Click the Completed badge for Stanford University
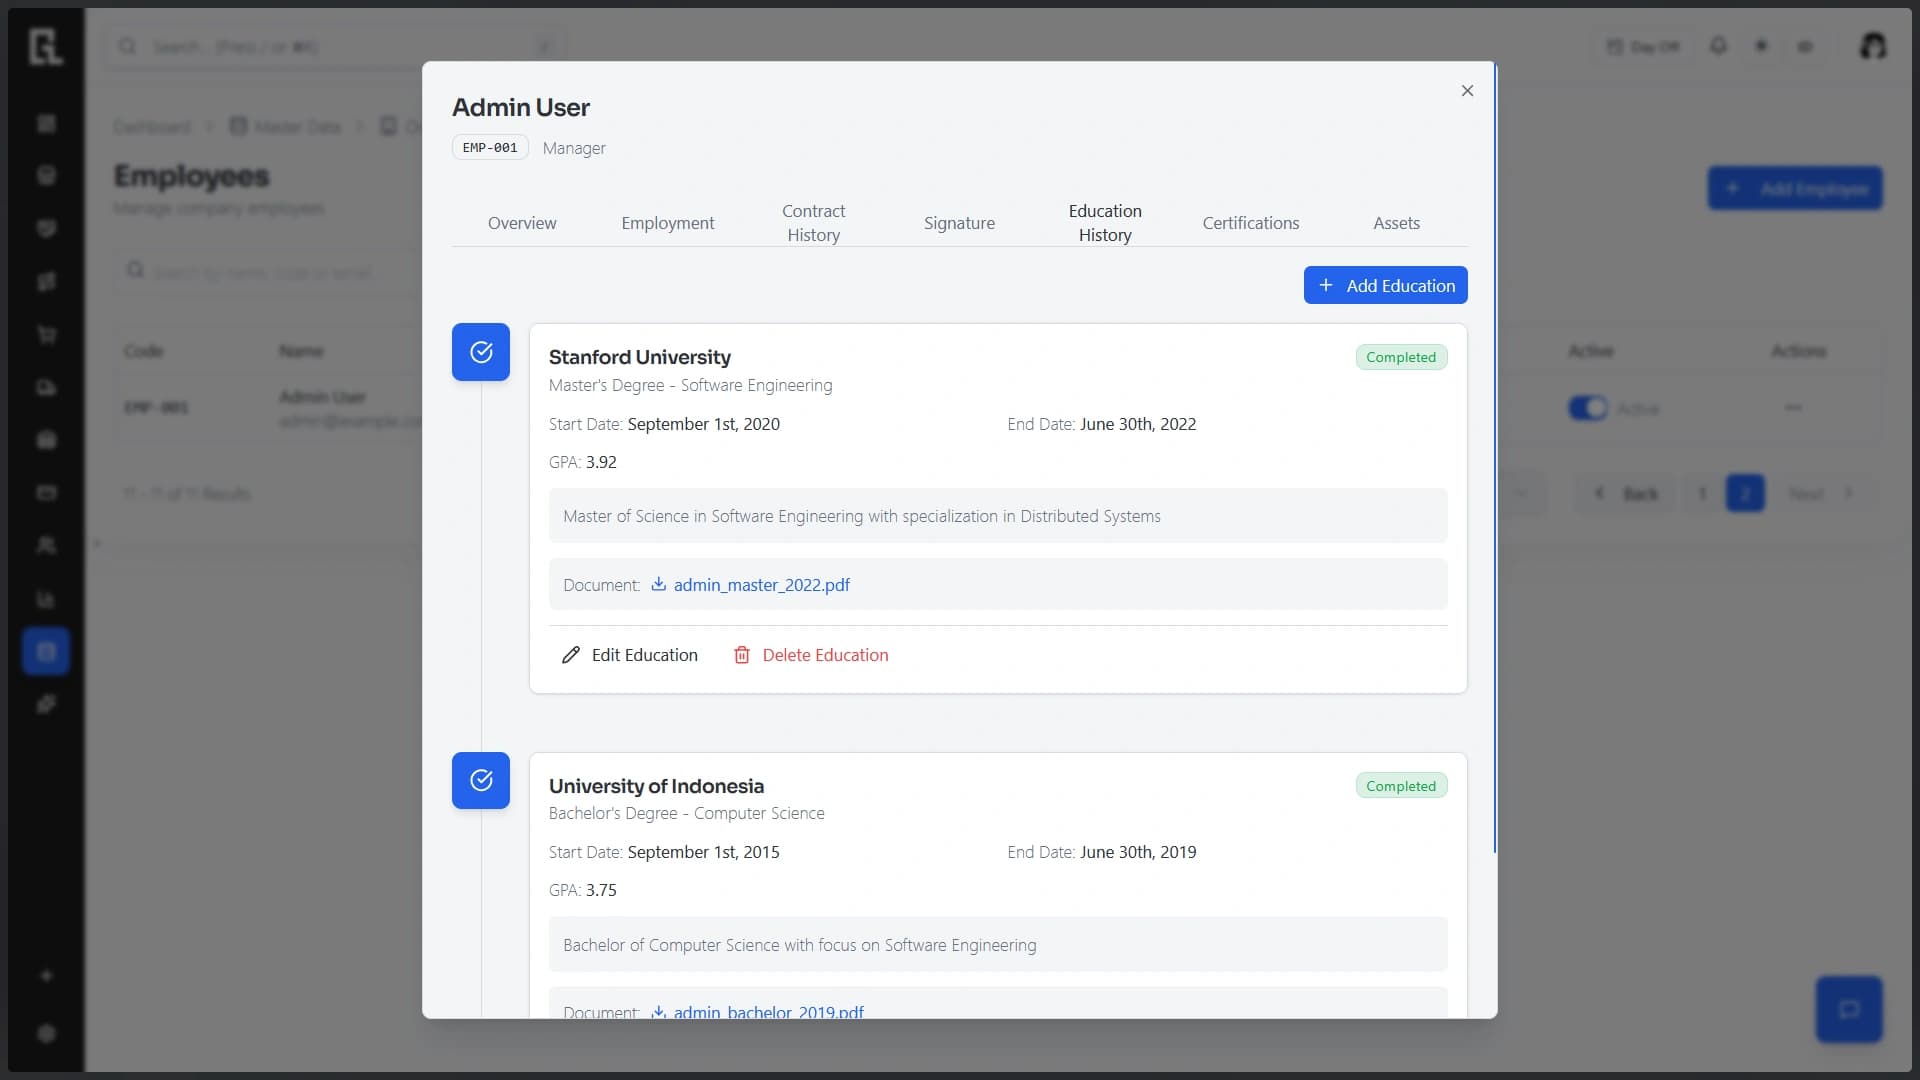 pos(1401,357)
